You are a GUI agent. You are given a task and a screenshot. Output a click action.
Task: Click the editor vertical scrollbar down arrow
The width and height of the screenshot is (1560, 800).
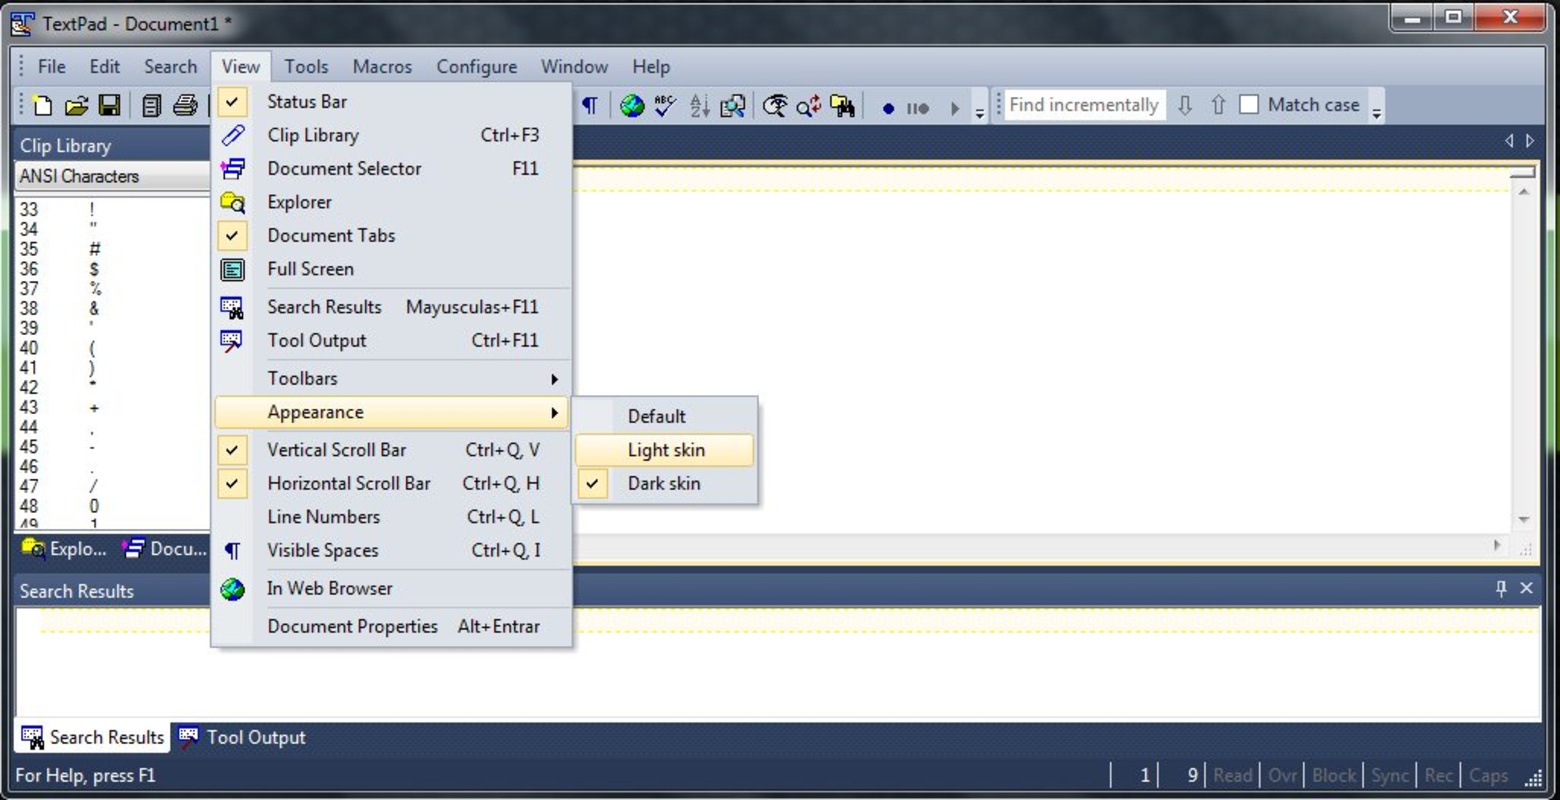(1524, 520)
